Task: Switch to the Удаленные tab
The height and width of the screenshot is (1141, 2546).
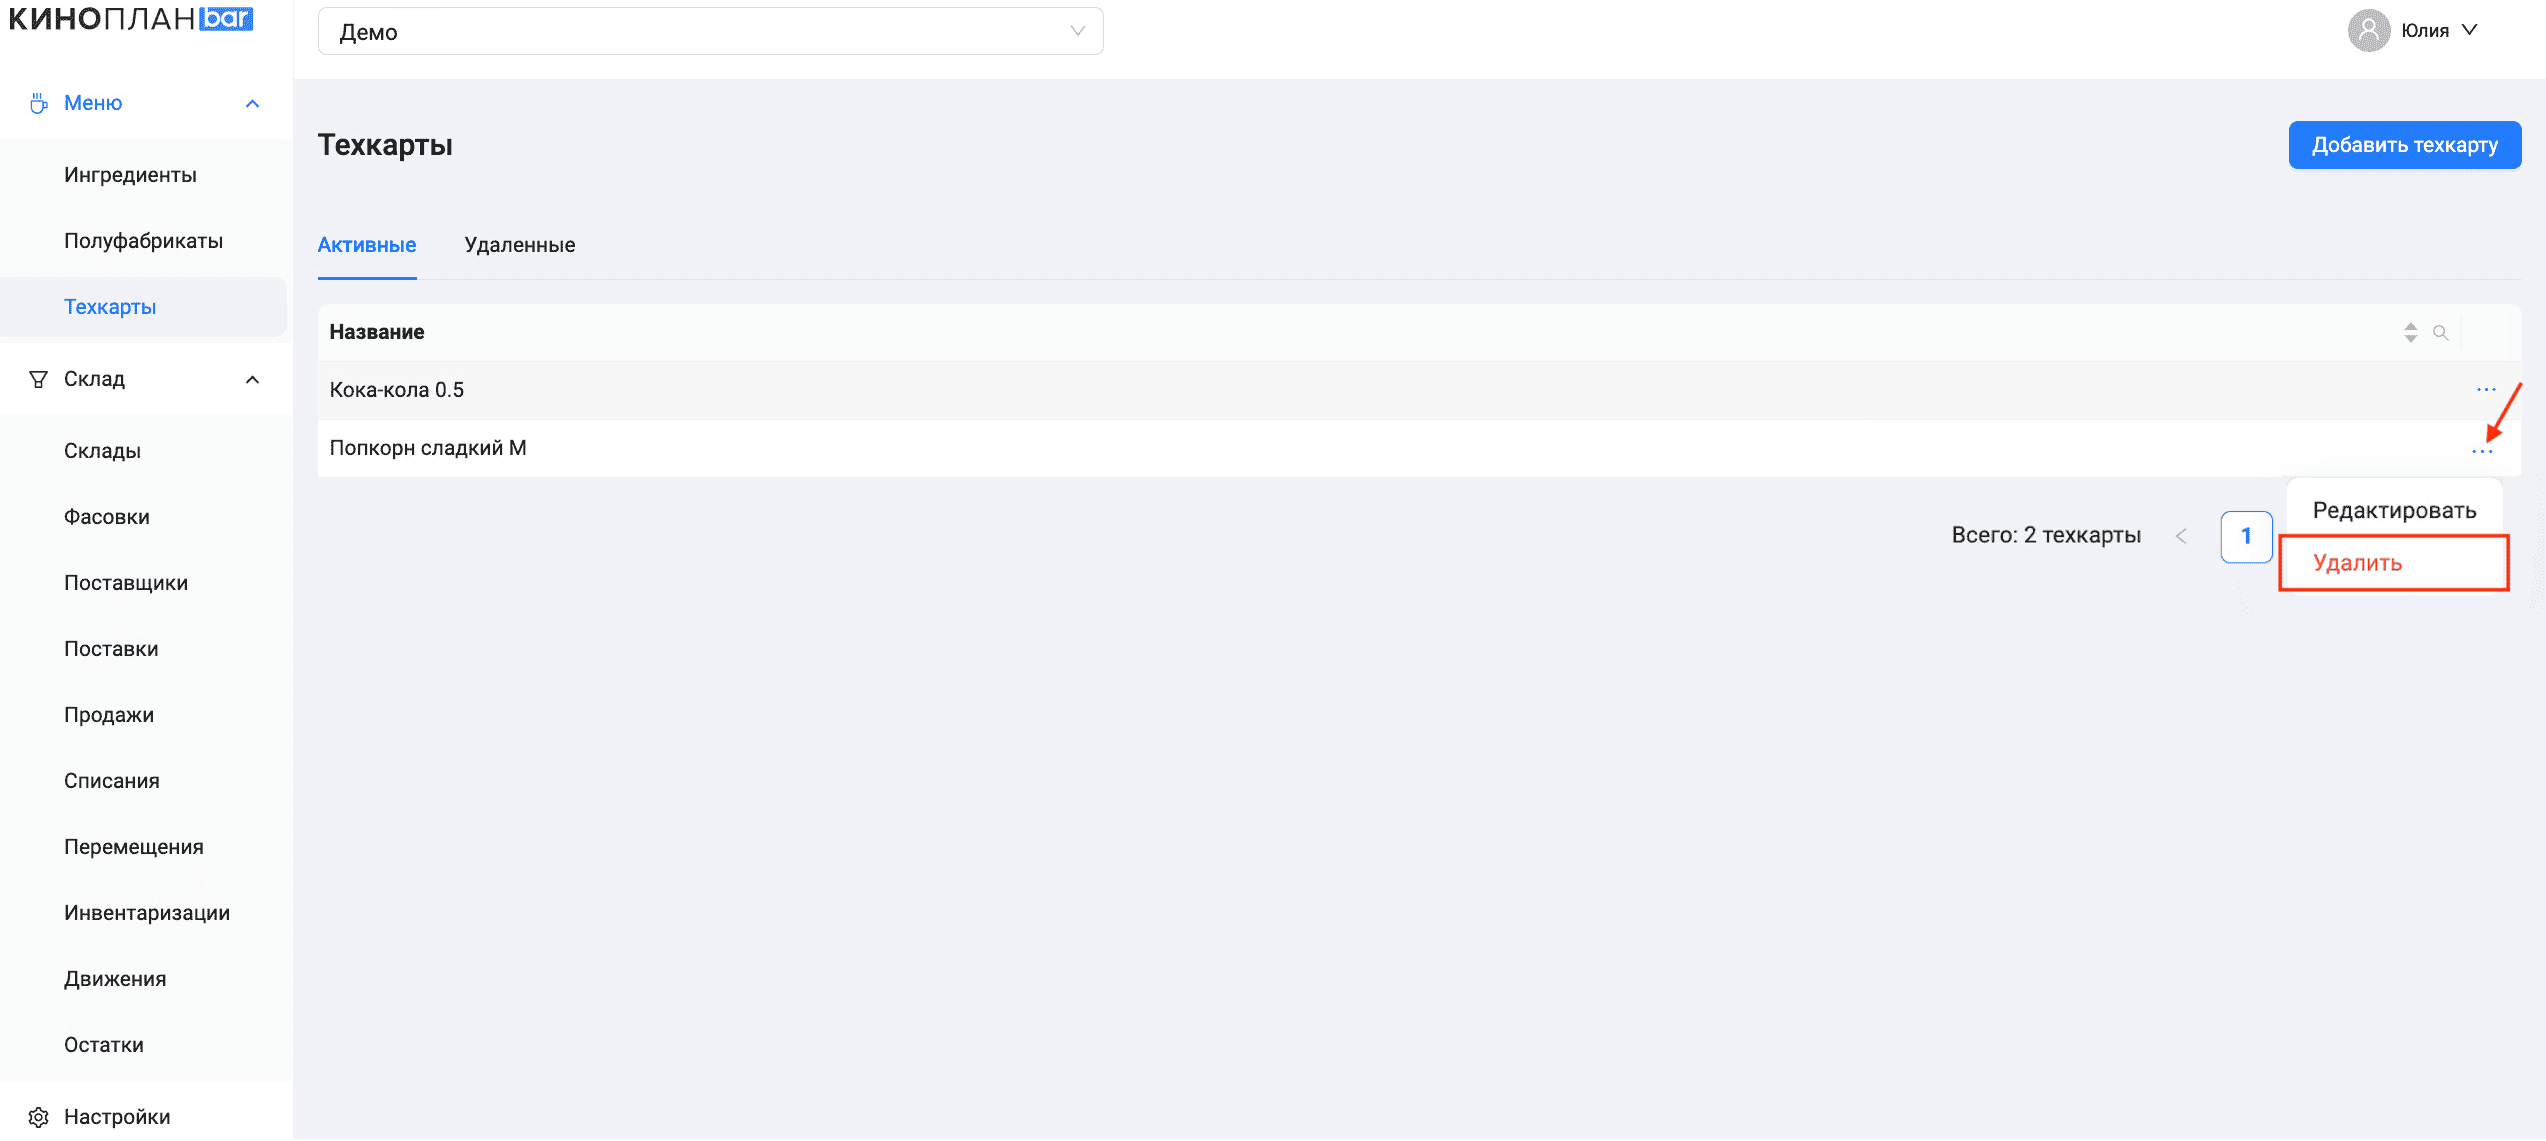Action: [520, 245]
